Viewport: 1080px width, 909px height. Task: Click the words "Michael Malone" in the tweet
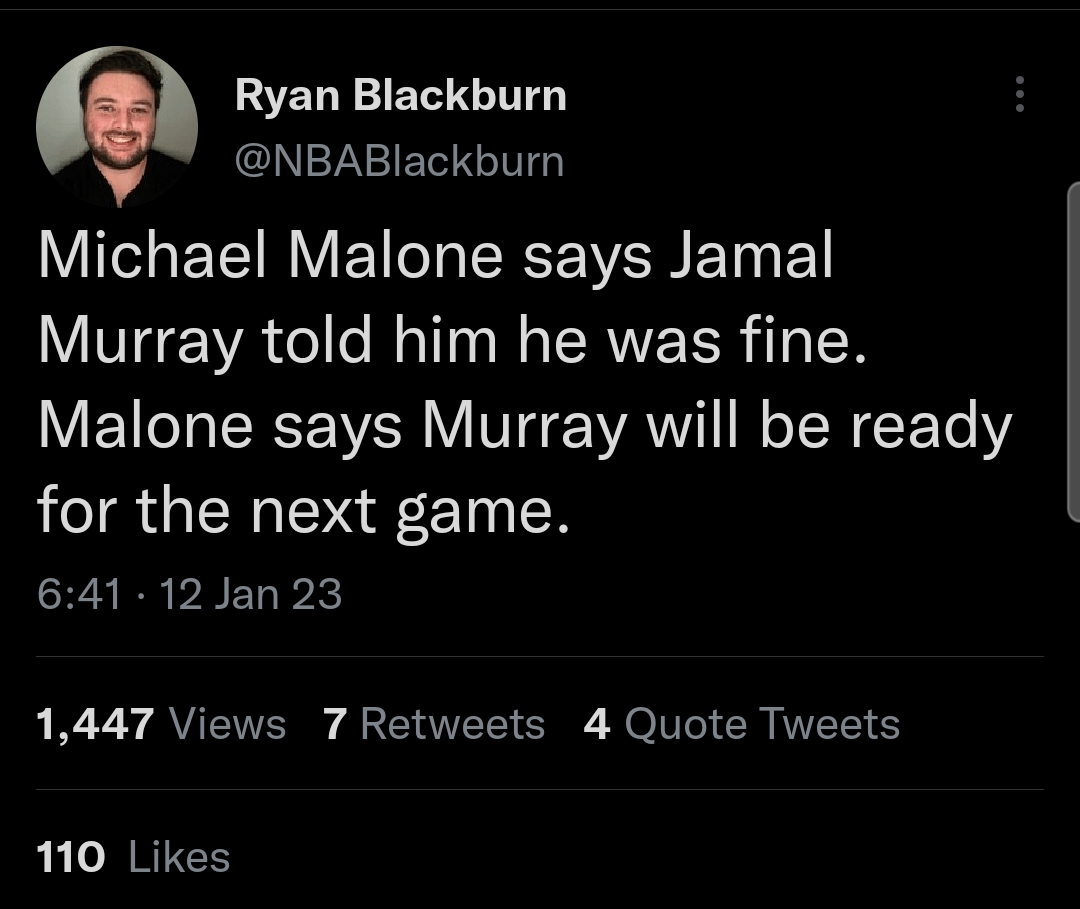click(x=272, y=257)
